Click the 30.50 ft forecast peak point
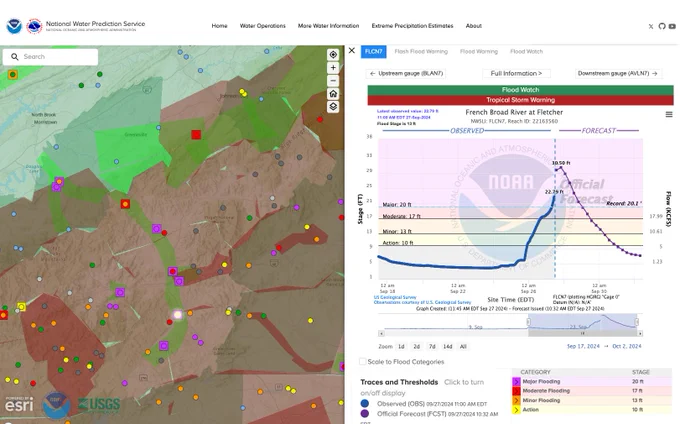The height and width of the screenshot is (424, 680). [x=562, y=167]
